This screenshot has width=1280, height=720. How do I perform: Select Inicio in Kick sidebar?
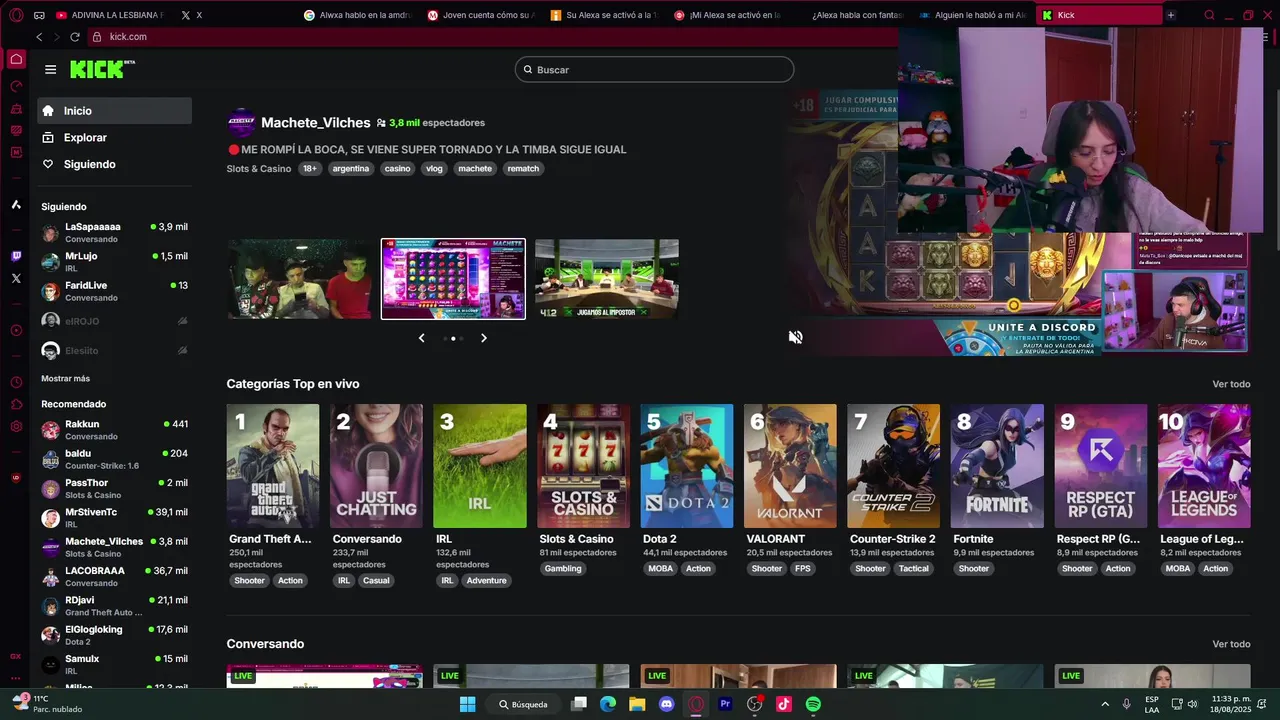[x=114, y=111]
